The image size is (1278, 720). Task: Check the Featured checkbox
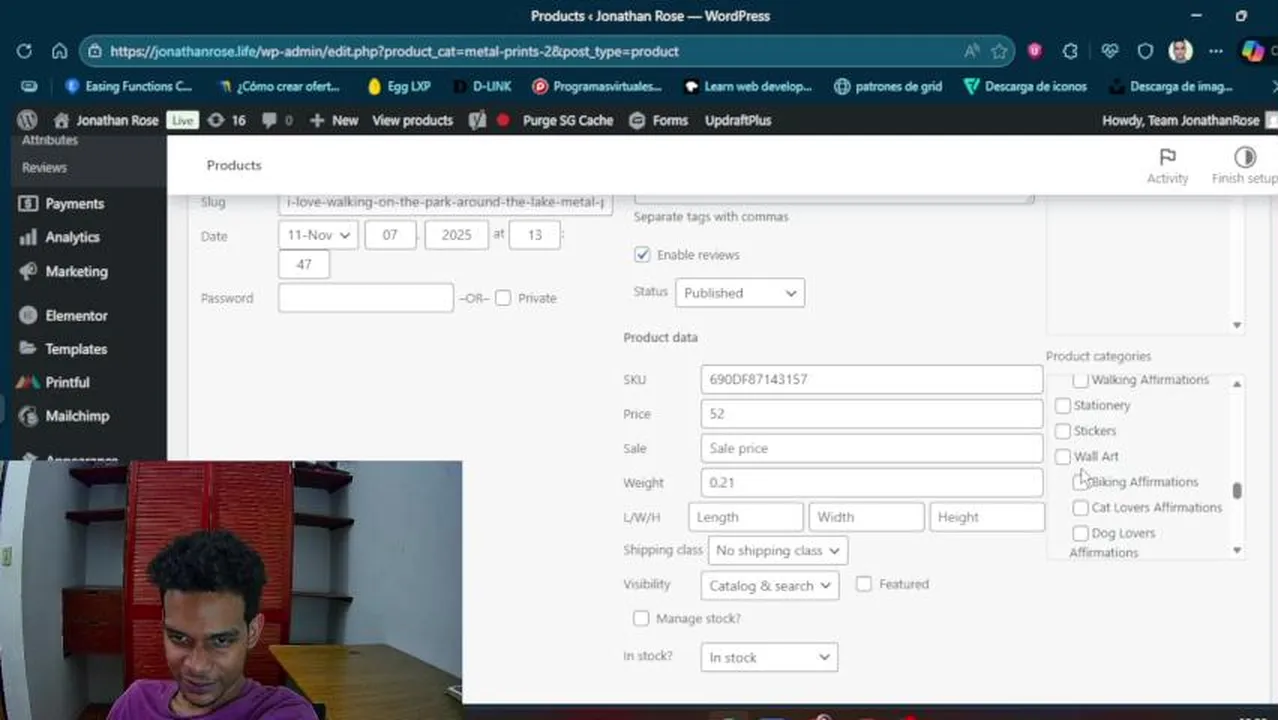tap(864, 584)
